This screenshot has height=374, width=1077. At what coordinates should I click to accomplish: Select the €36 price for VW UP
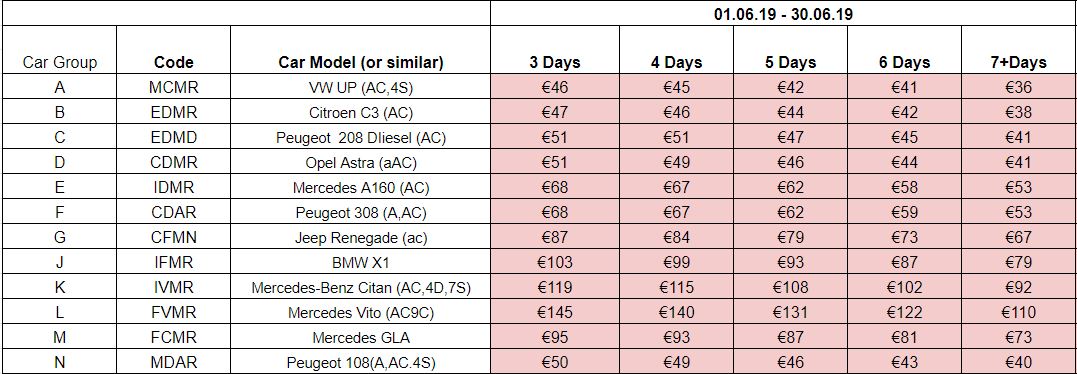tap(1019, 87)
